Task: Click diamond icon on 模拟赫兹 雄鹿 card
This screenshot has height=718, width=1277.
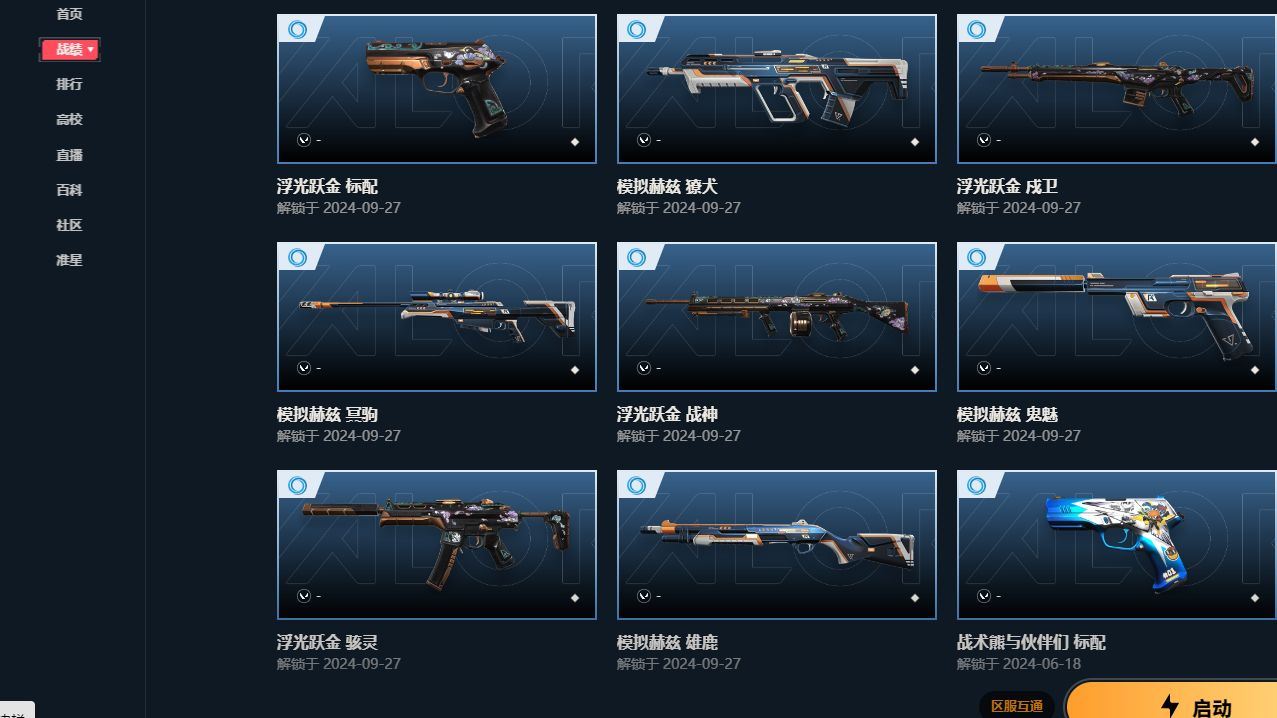Action: pos(915,598)
